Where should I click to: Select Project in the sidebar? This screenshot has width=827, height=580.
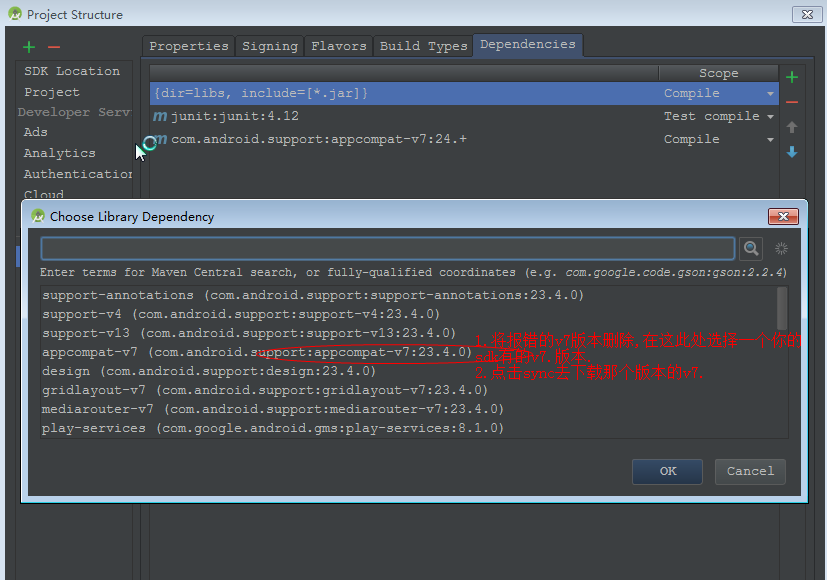coord(52,92)
